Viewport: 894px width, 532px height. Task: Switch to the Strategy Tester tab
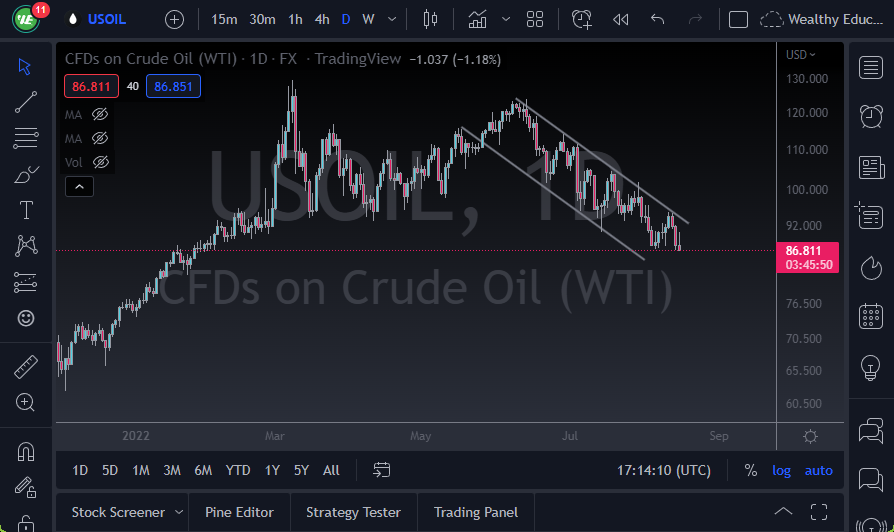353,512
